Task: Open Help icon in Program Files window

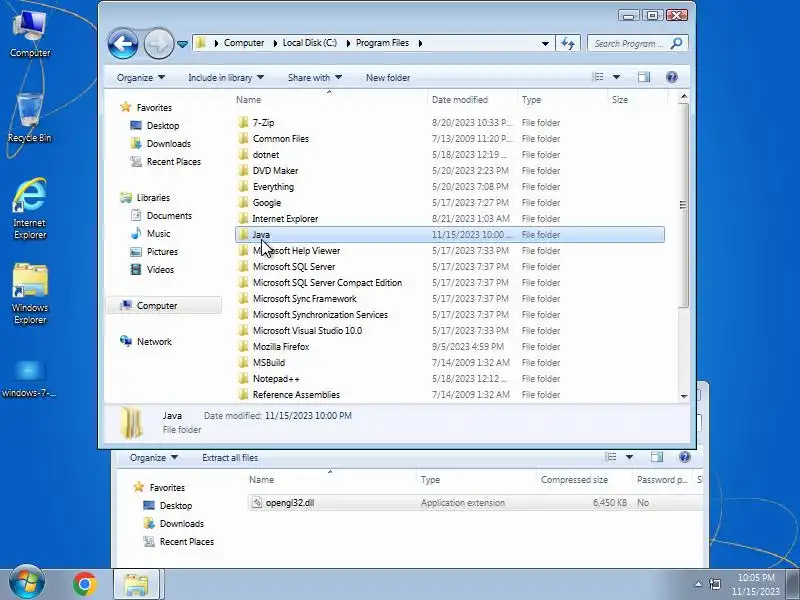Action: (x=672, y=77)
